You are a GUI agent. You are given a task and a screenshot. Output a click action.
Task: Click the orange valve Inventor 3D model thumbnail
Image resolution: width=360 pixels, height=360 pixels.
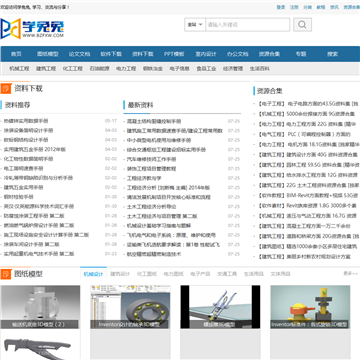tap(310, 307)
